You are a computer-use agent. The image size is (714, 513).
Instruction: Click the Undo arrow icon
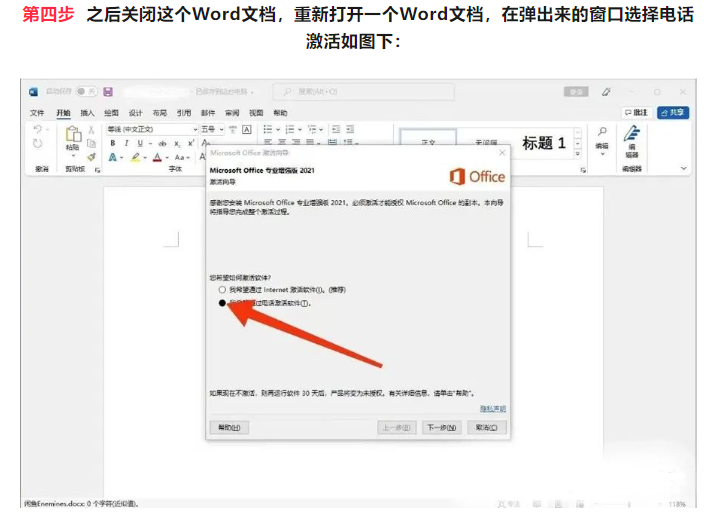point(38,130)
